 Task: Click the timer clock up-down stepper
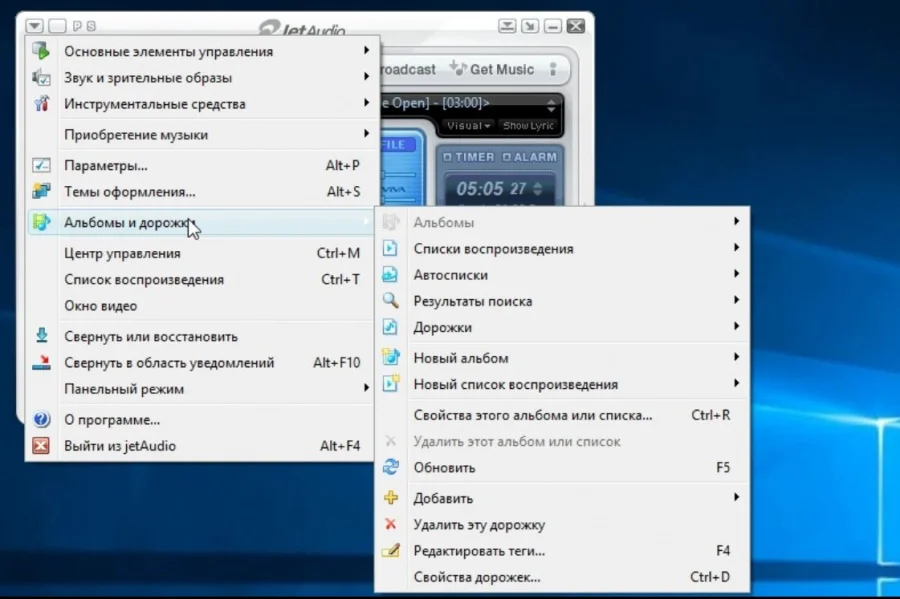tap(537, 188)
